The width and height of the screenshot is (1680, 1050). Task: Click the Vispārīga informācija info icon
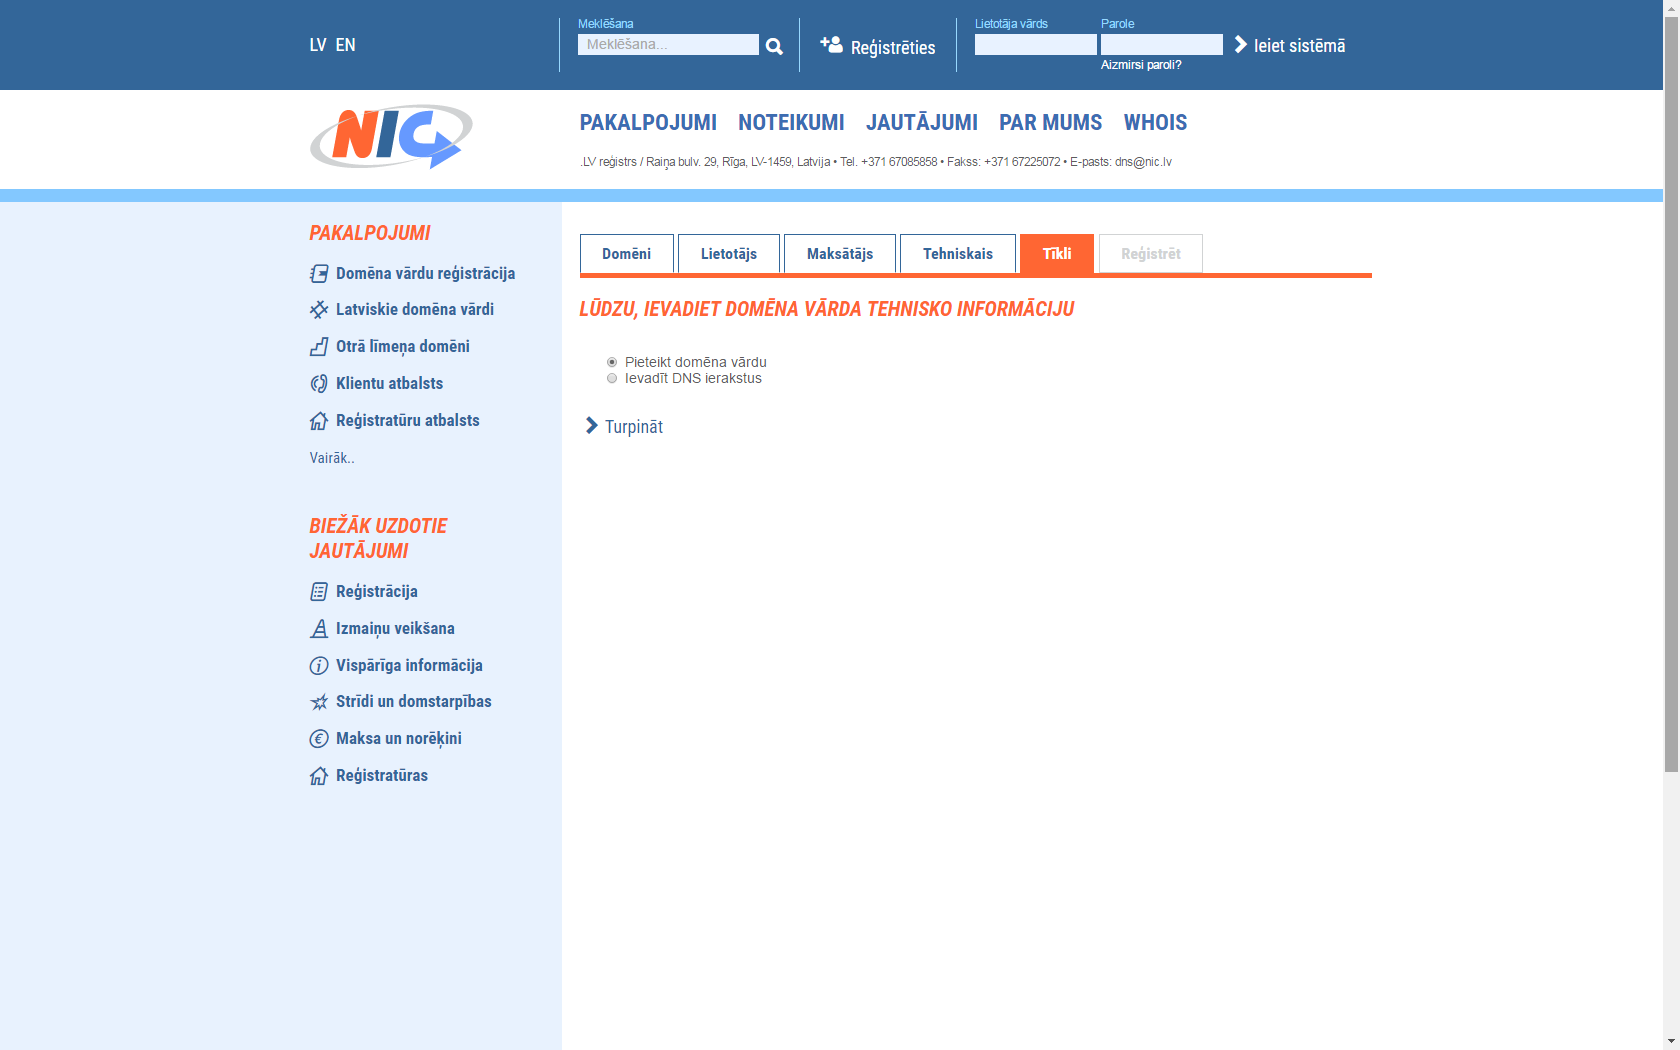coord(319,666)
